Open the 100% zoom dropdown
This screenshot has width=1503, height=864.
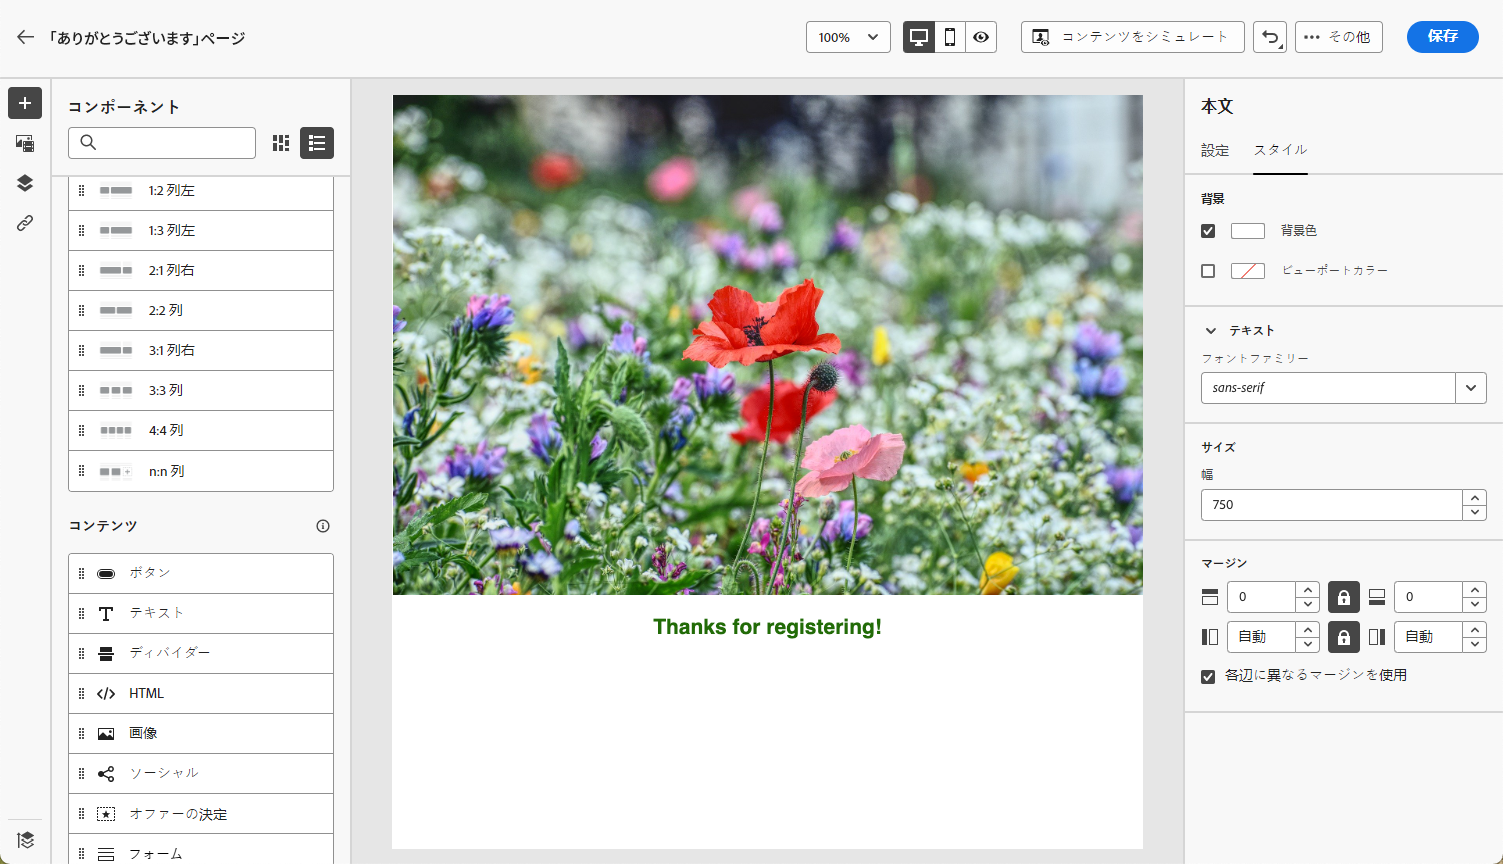pyautogui.click(x=848, y=37)
